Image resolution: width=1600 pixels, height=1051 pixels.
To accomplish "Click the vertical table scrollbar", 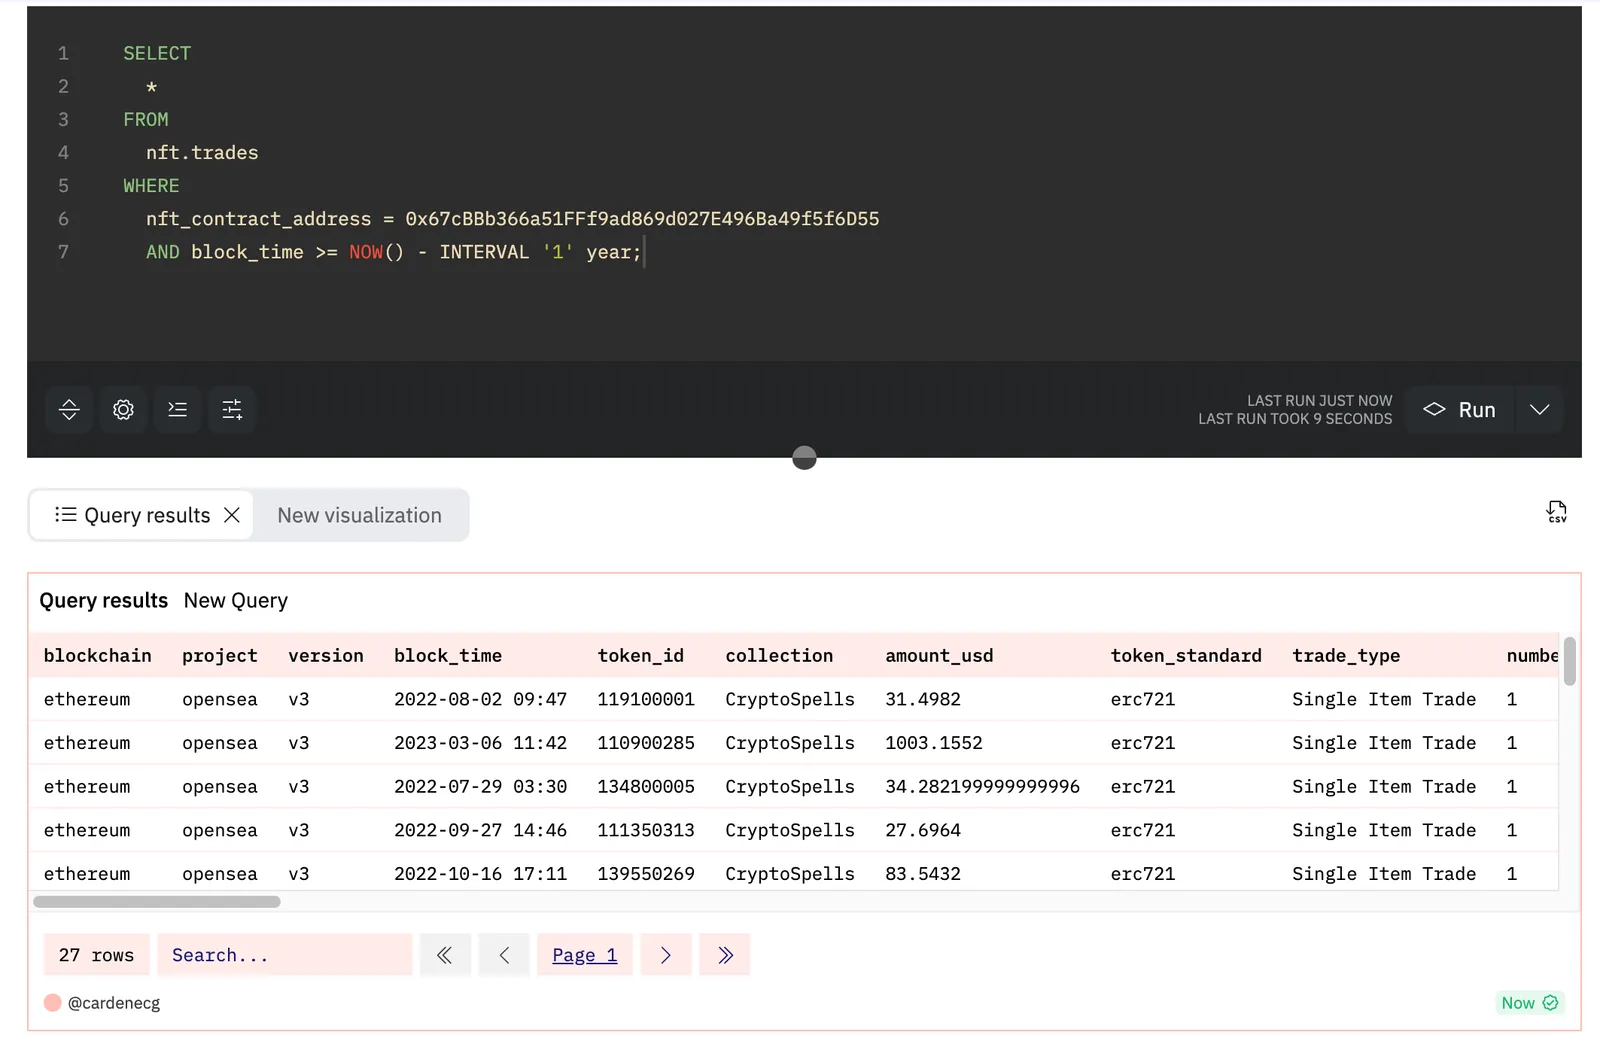I will tap(1570, 661).
